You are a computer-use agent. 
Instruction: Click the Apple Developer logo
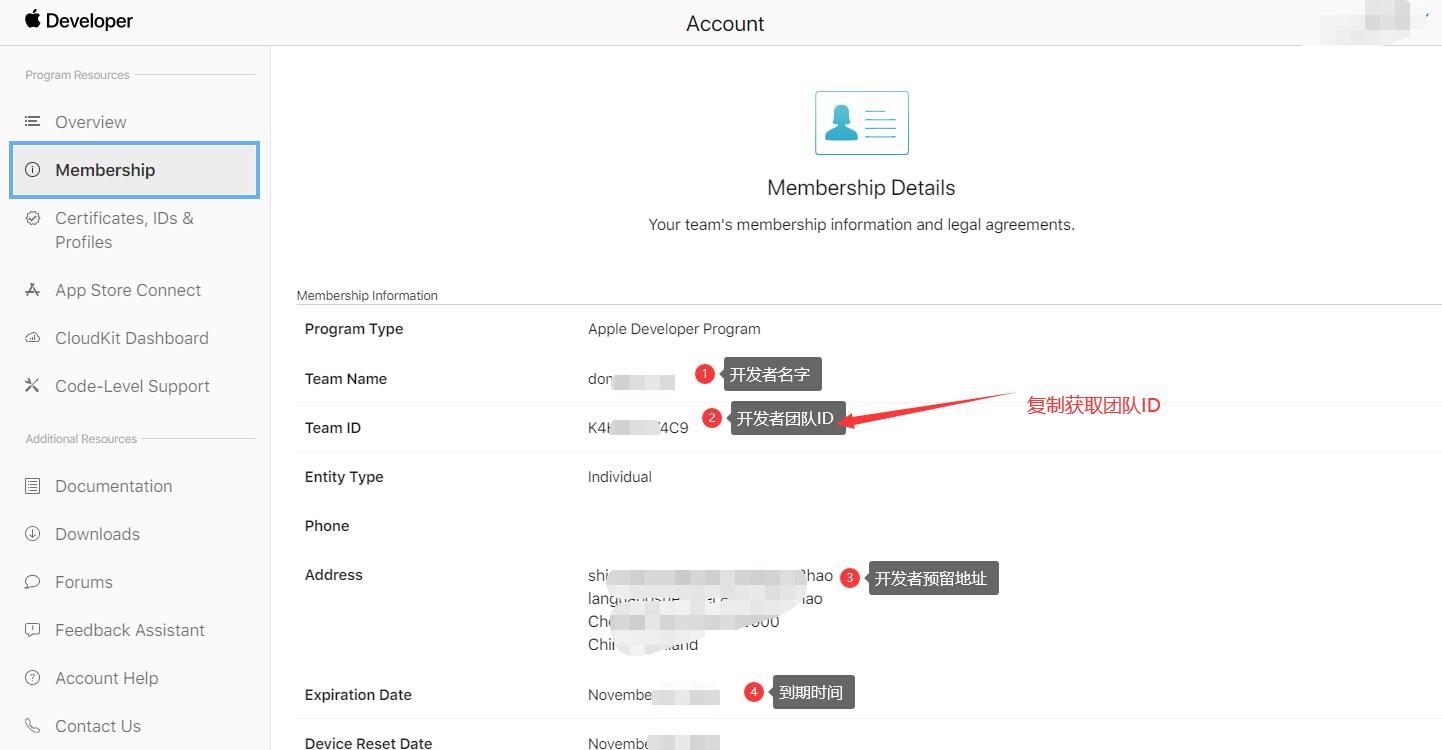(79, 21)
